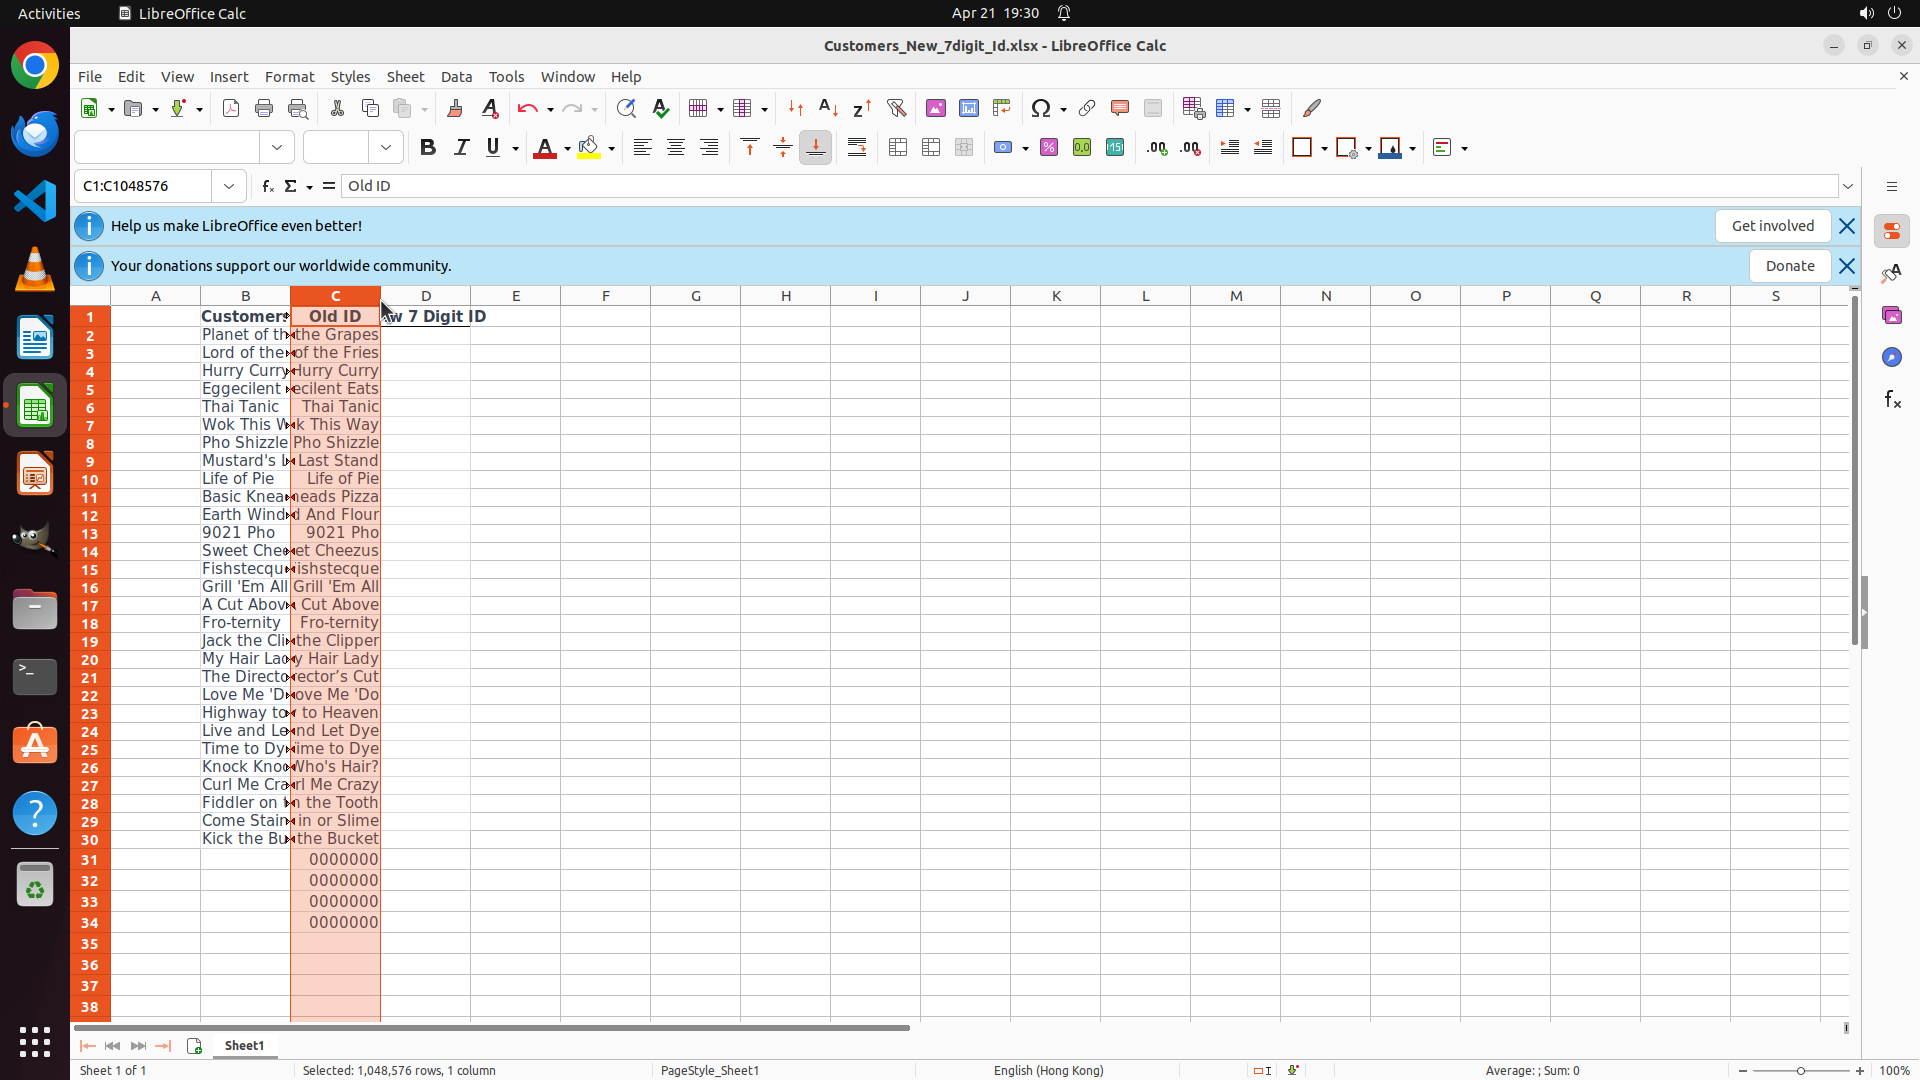Image resolution: width=1920 pixels, height=1080 pixels.
Task: Open the Data menu
Action: 456,77
